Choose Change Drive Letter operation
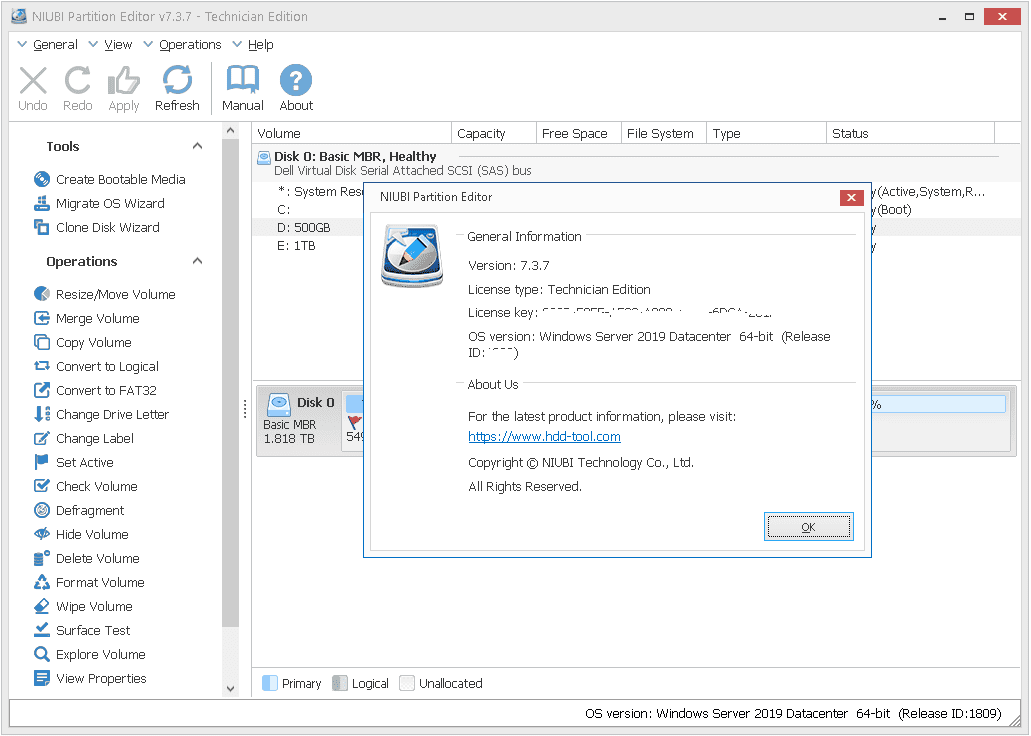Screen dimensions: 1031x736 pyautogui.click(x=101, y=414)
